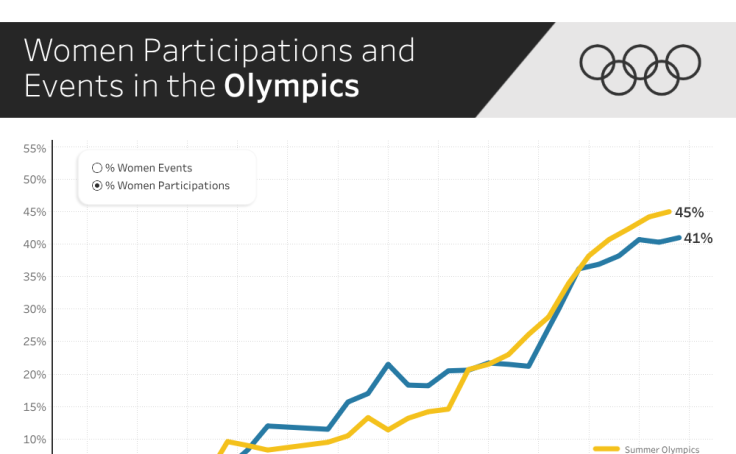Click the dashboard title text
The height and width of the screenshot is (454, 736).
point(218,67)
